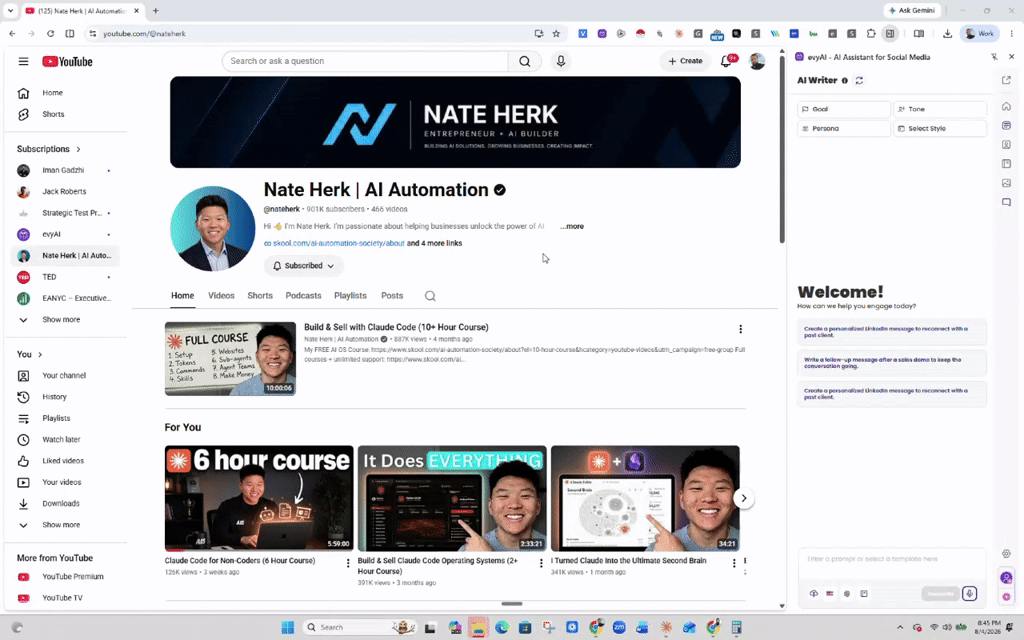Play the 6 hour course video thumbnail
1024x640 pixels.
coord(259,498)
